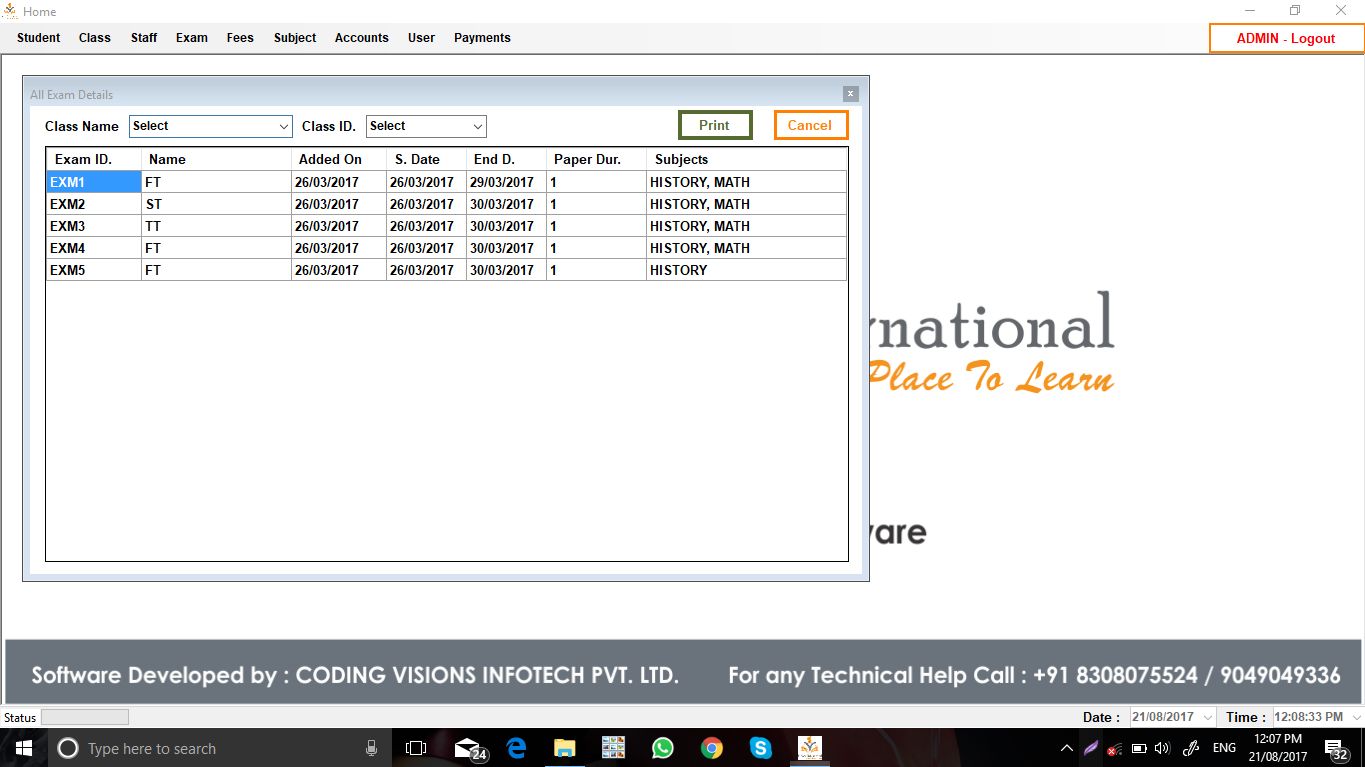This screenshot has height=767, width=1365.
Task: Open the Fees menu
Action: pyautogui.click(x=240, y=38)
